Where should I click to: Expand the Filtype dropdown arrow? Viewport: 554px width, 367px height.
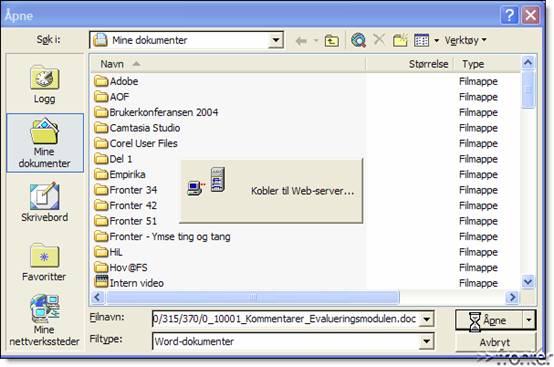point(427,341)
